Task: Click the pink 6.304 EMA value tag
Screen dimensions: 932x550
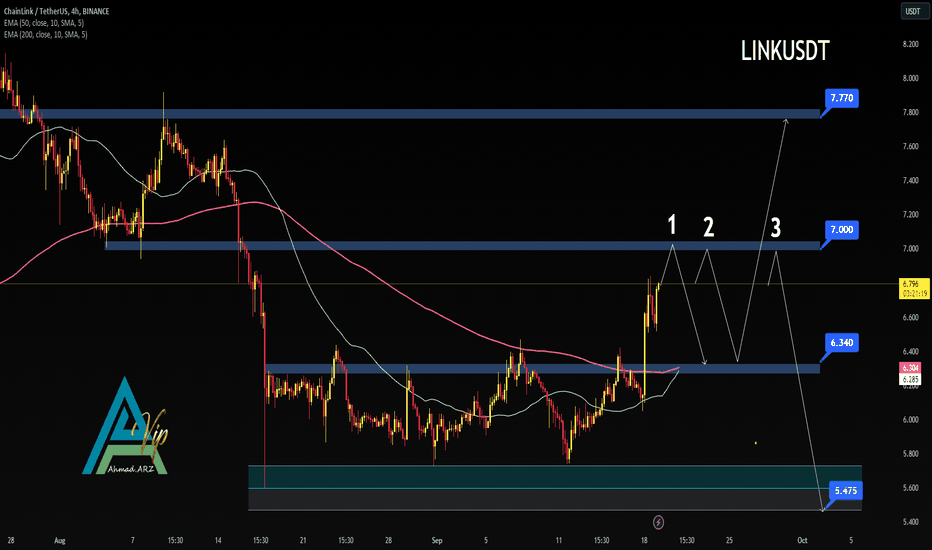Action: 911,368
